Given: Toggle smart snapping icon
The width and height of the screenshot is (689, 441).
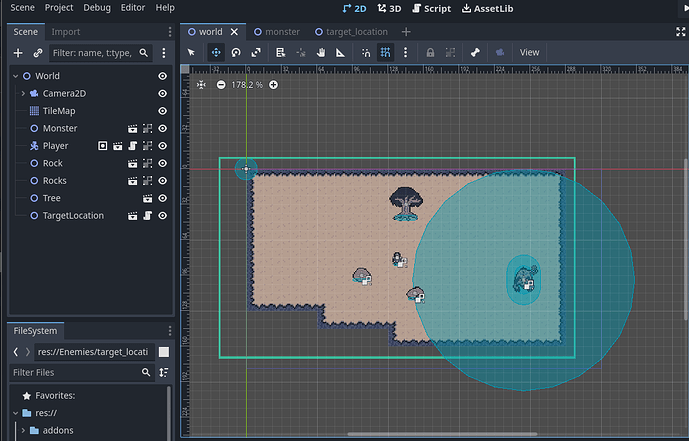Looking at the screenshot, I should (x=366, y=52).
